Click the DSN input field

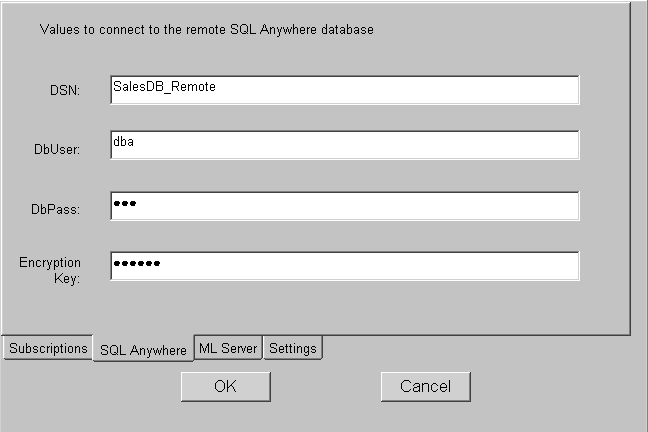tap(344, 90)
